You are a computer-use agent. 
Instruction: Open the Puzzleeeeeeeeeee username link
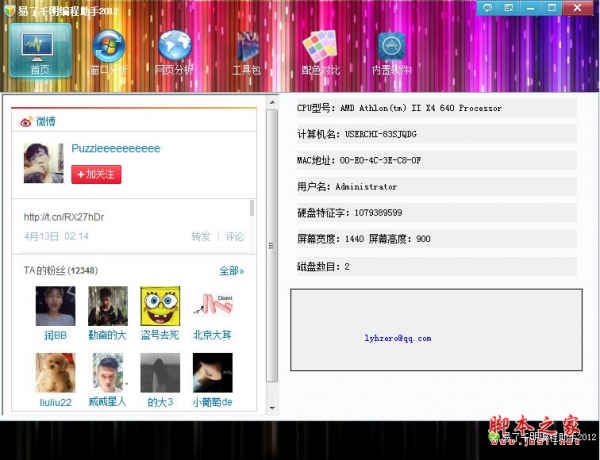click(x=116, y=148)
